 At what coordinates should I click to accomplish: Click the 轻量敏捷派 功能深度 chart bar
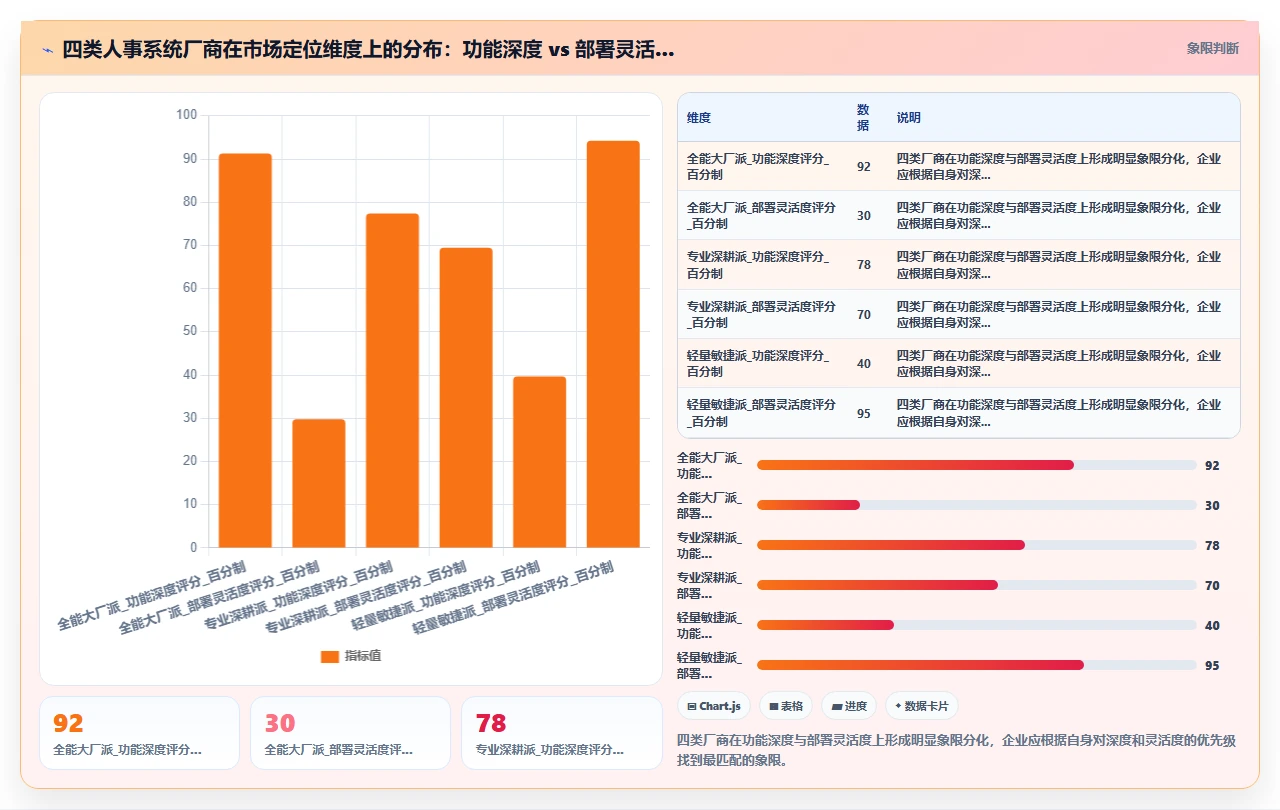pyautogui.click(x=539, y=462)
